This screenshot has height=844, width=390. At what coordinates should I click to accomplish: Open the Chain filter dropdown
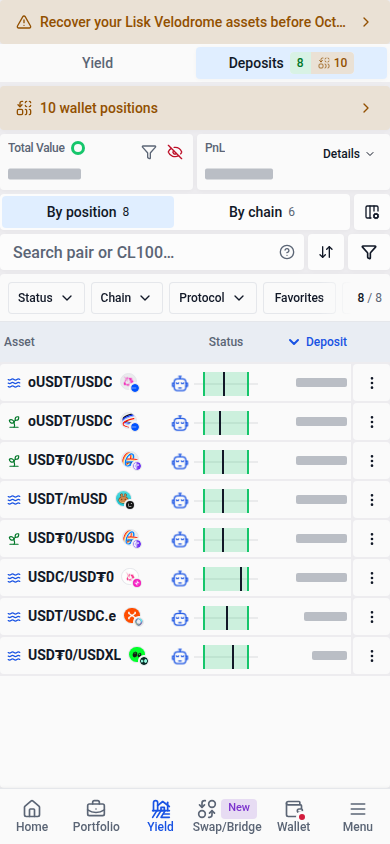(127, 298)
